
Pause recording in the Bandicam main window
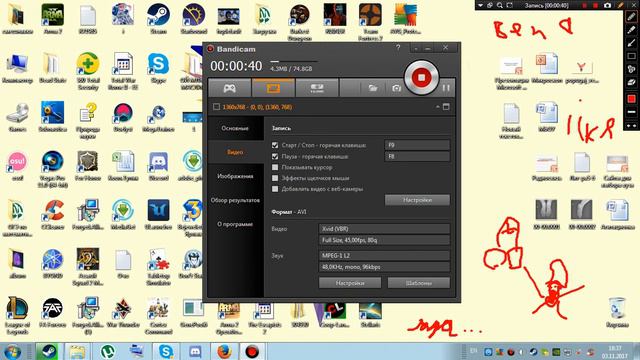click(x=446, y=88)
